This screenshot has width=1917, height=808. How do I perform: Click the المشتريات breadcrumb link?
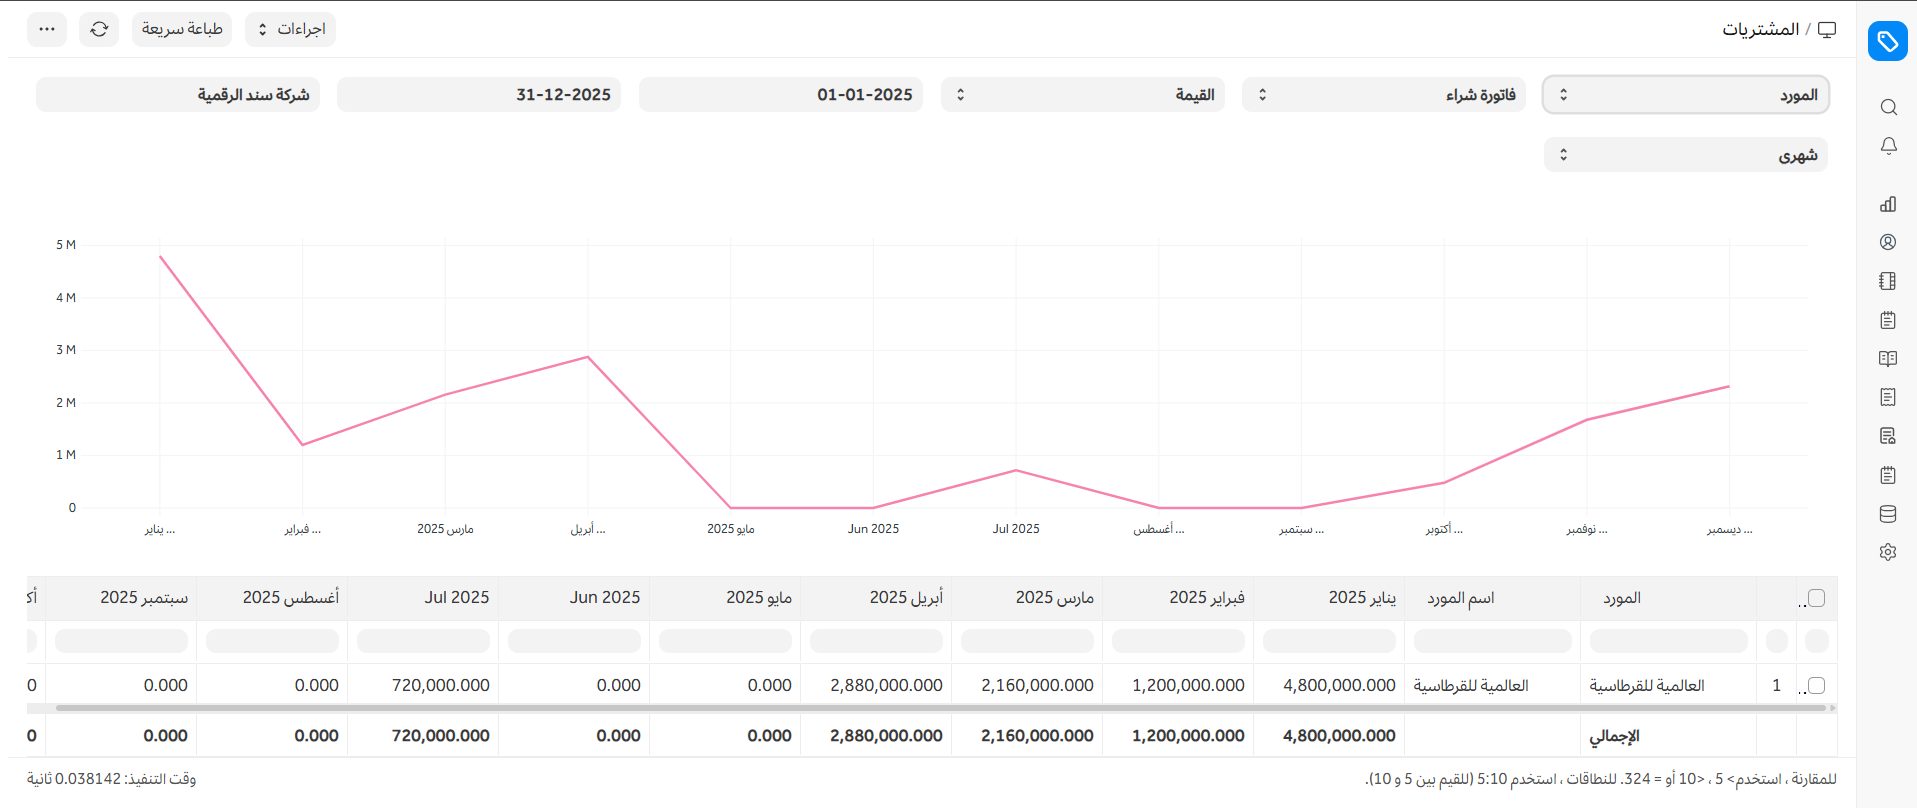tap(1760, 29)
